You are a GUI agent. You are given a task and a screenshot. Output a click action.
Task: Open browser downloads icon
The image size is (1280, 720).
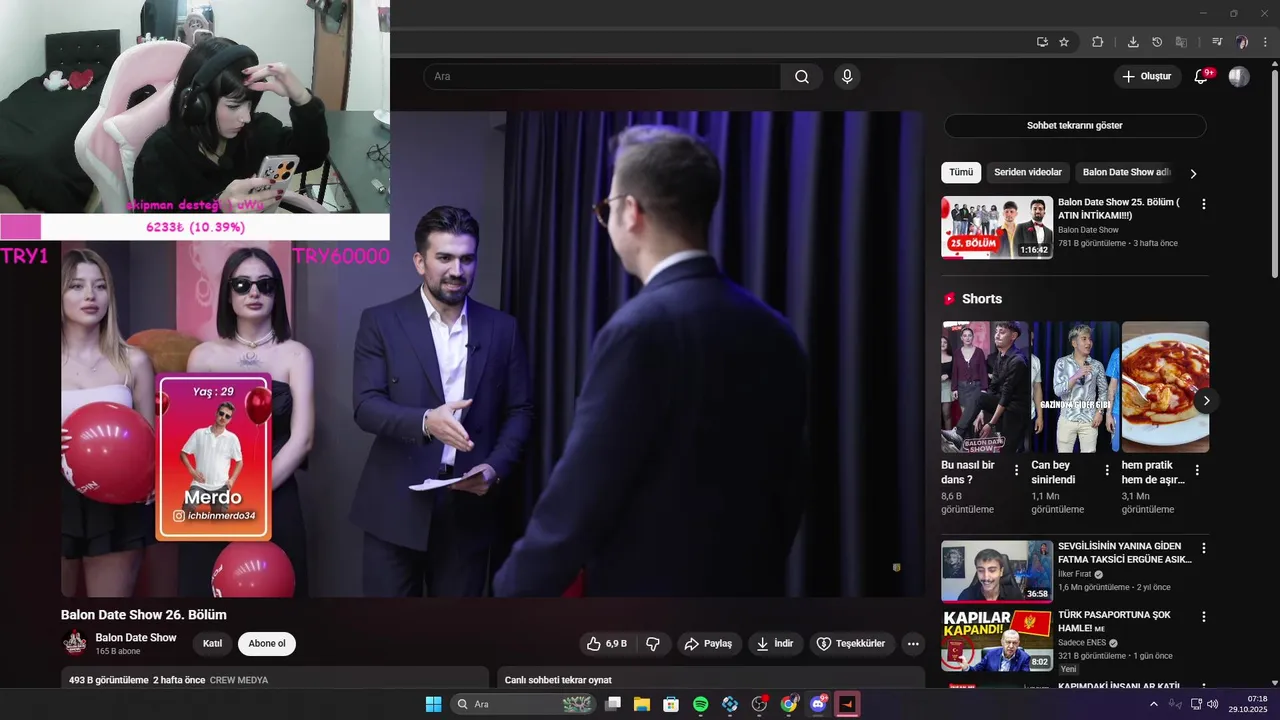(1133, 42)
